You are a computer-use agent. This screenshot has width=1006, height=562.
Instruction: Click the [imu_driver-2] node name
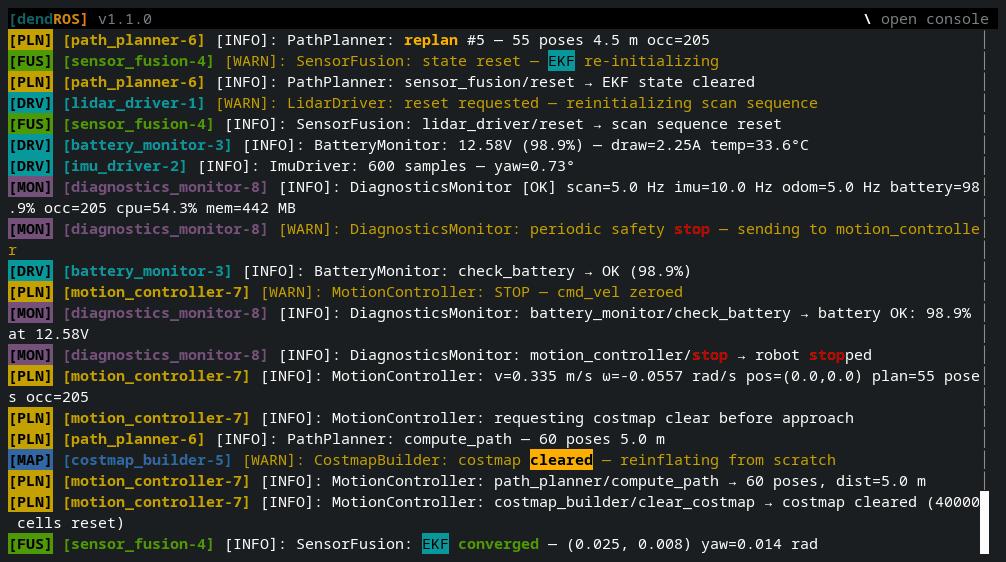pyautogui.click(x=124, y=166)
